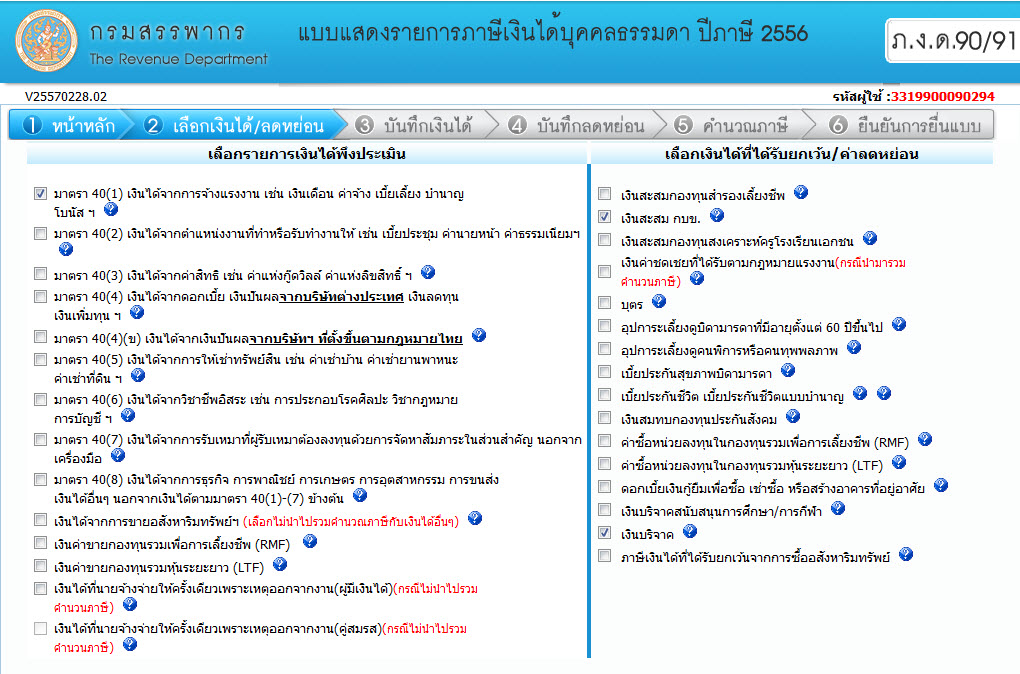Tick the มาตรา 40(5) rental income checkbox
1020x674 pixels.
click(40, 359)
